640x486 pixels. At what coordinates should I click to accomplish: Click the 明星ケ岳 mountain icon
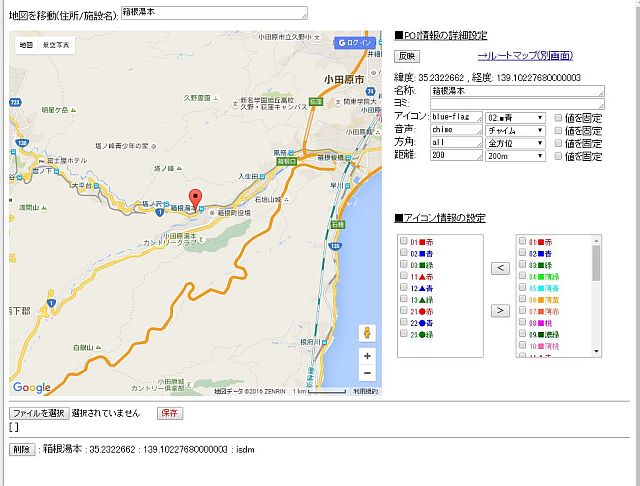(x=73, y=110)
